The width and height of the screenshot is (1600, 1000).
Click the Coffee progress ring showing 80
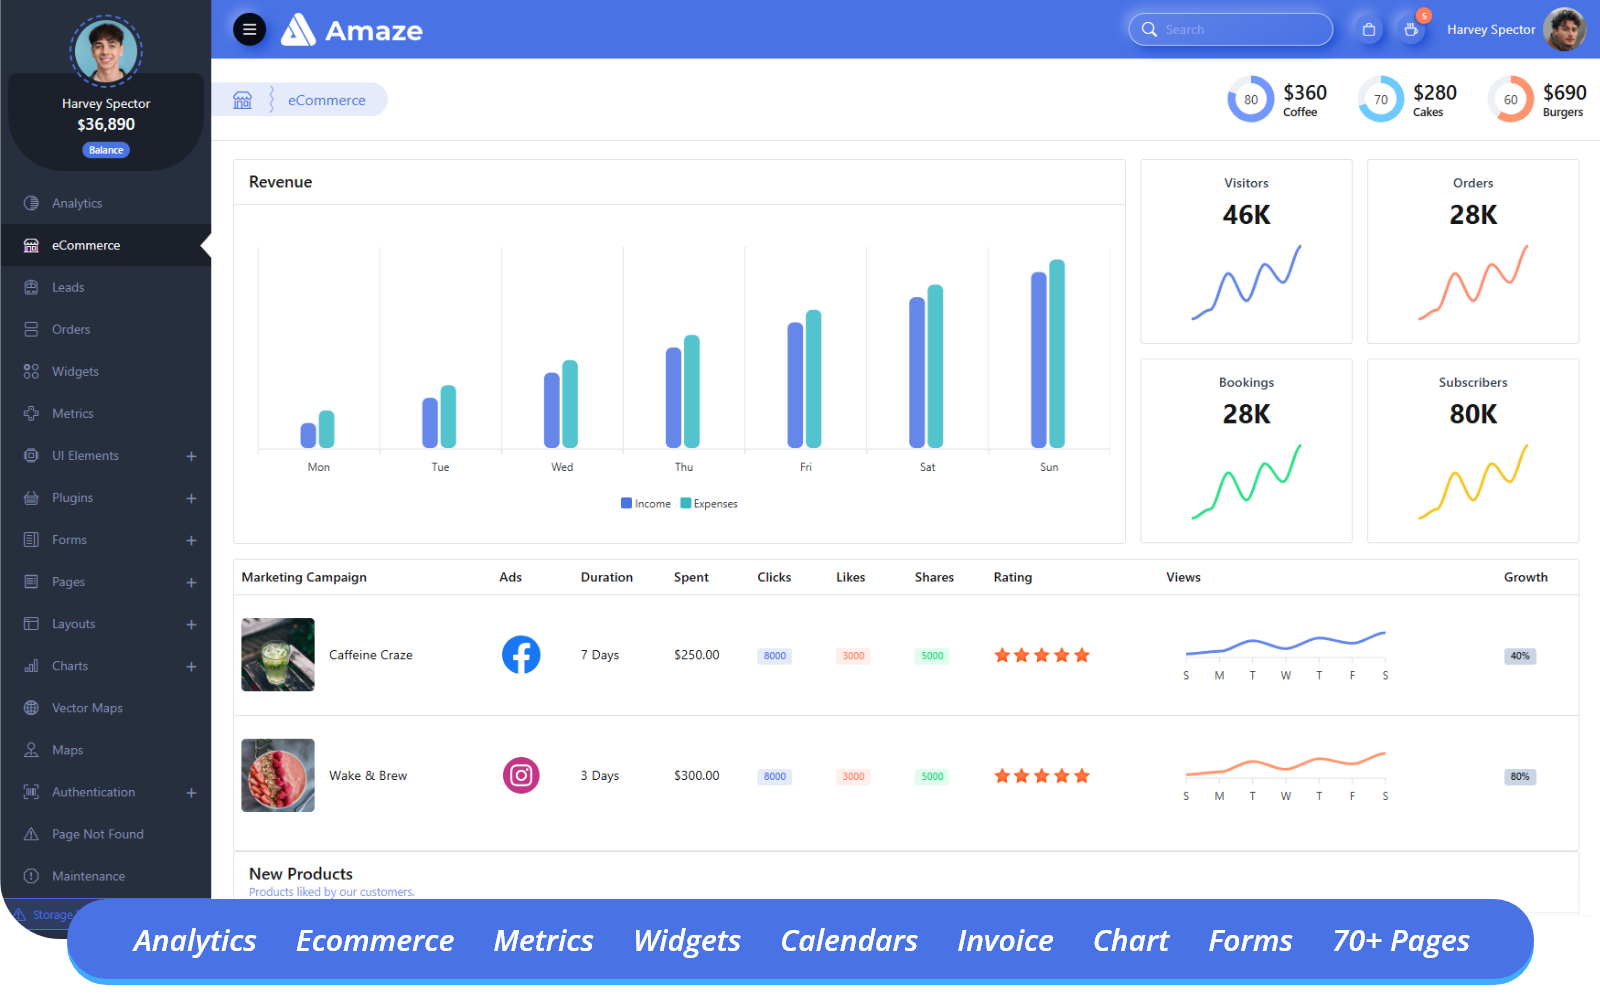(1250, 99)
